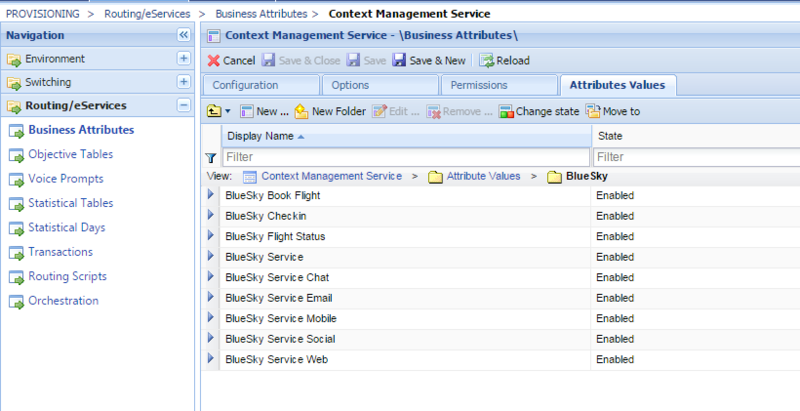800x411 pixels.
Task: Open Context Management Service breadcrumb in View path
Action: click(332, 176)
